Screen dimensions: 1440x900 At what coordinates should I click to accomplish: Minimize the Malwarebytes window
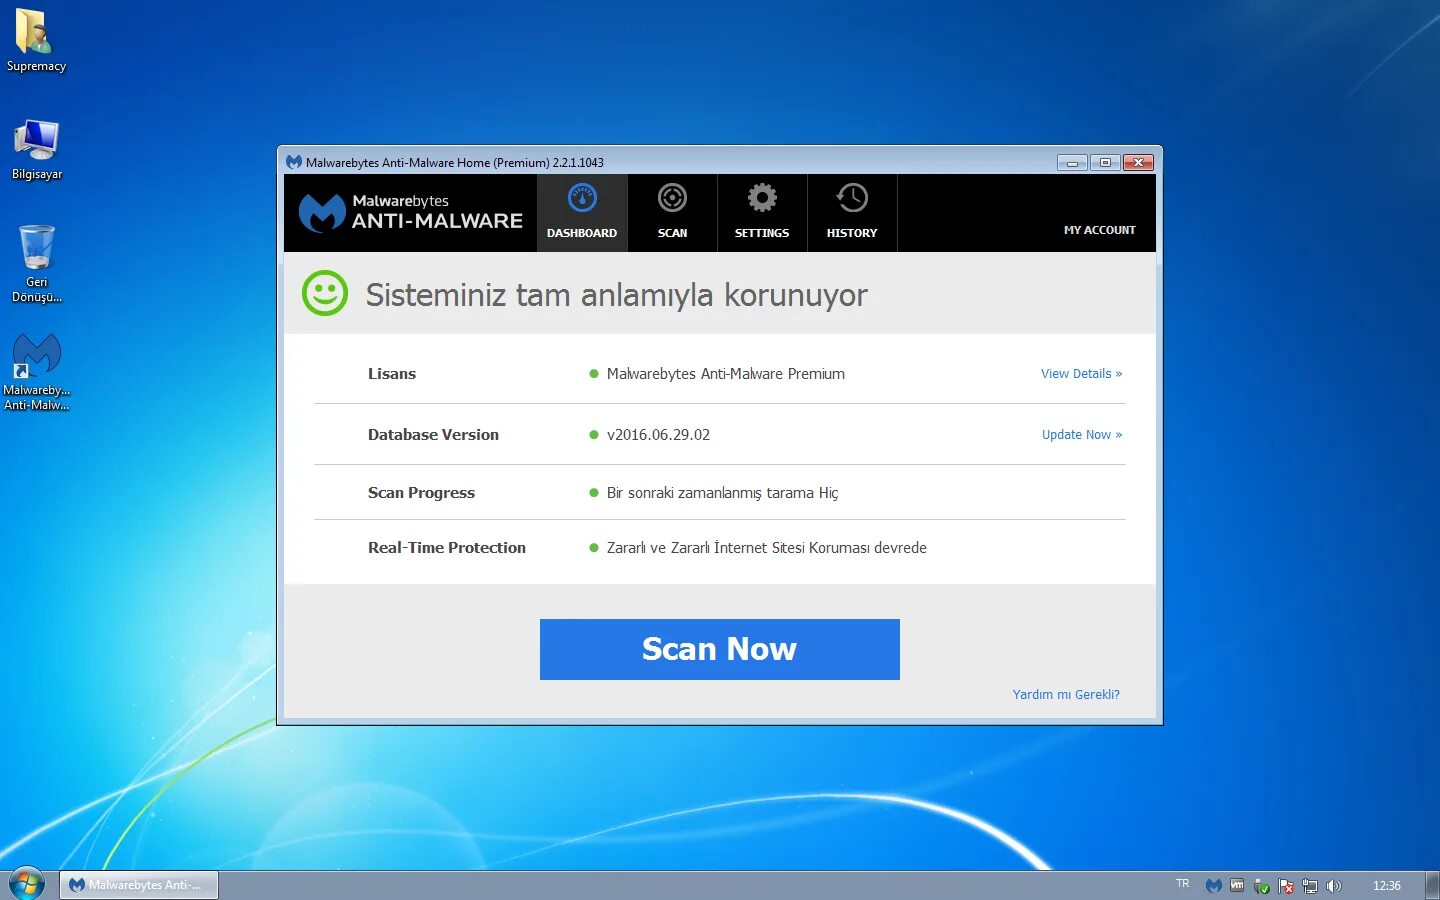pyautogui.click(x=1073, y=162)
